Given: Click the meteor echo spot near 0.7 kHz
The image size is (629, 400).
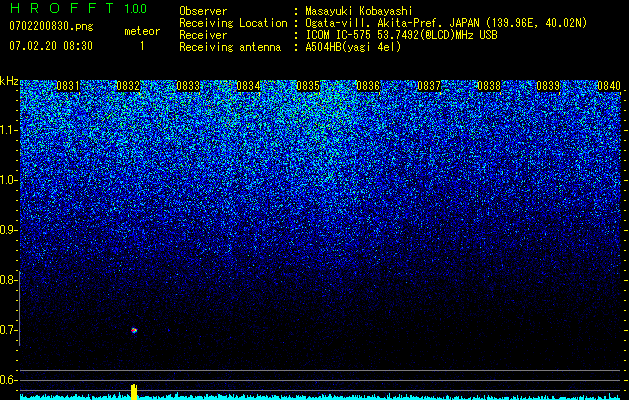Looking at the screenshot, I should click(x=134, y=331).
